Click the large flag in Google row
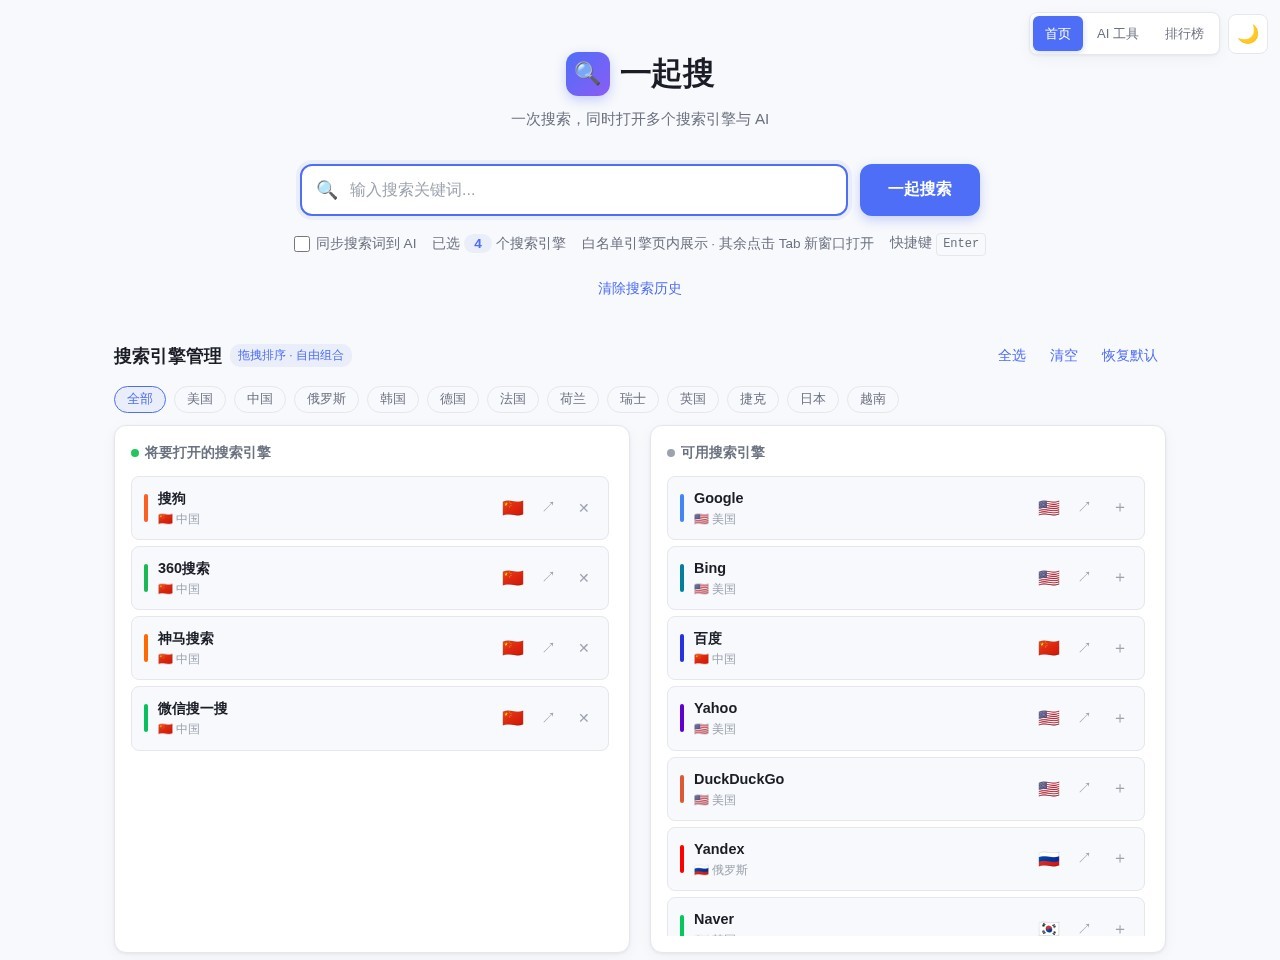This screenshot has width=1280, height=960. [x=1049, y=508]
